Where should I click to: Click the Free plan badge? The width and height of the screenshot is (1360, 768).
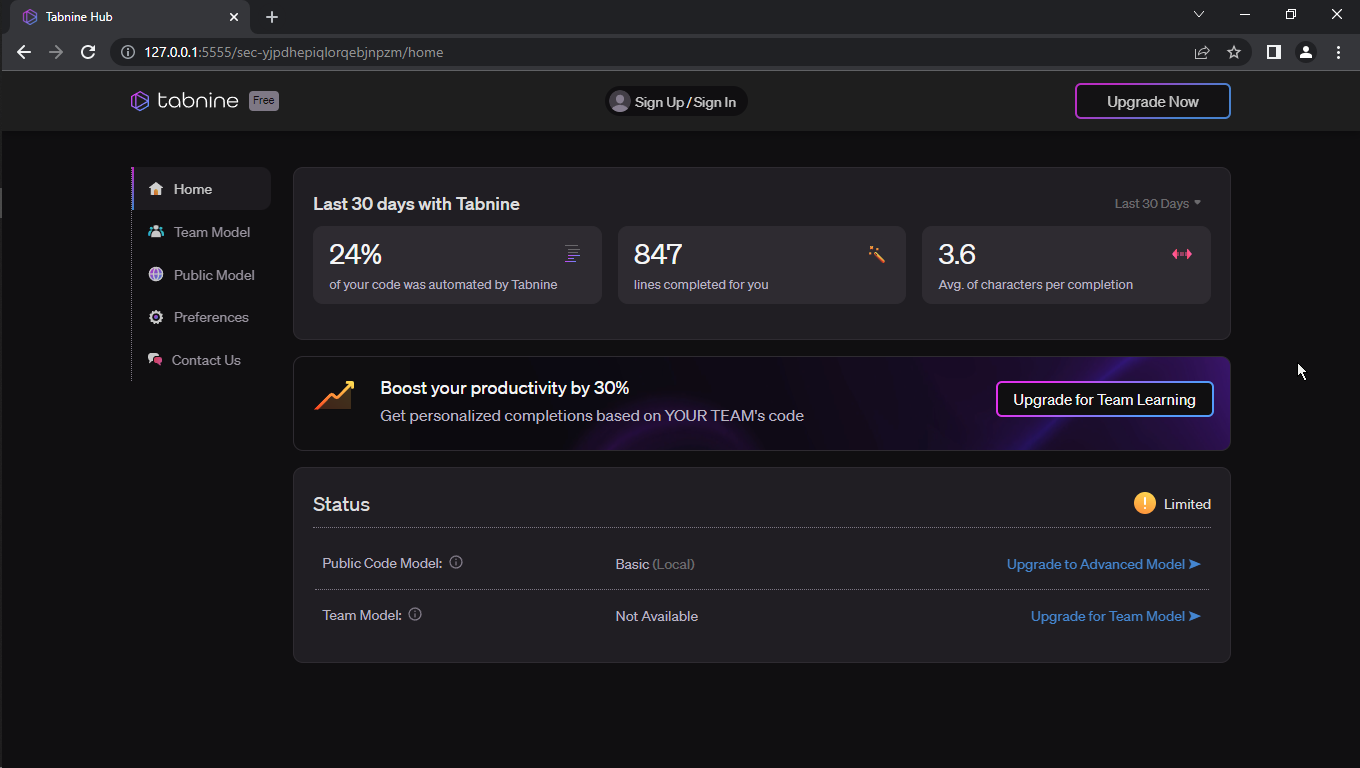click(x=264, y=101)
